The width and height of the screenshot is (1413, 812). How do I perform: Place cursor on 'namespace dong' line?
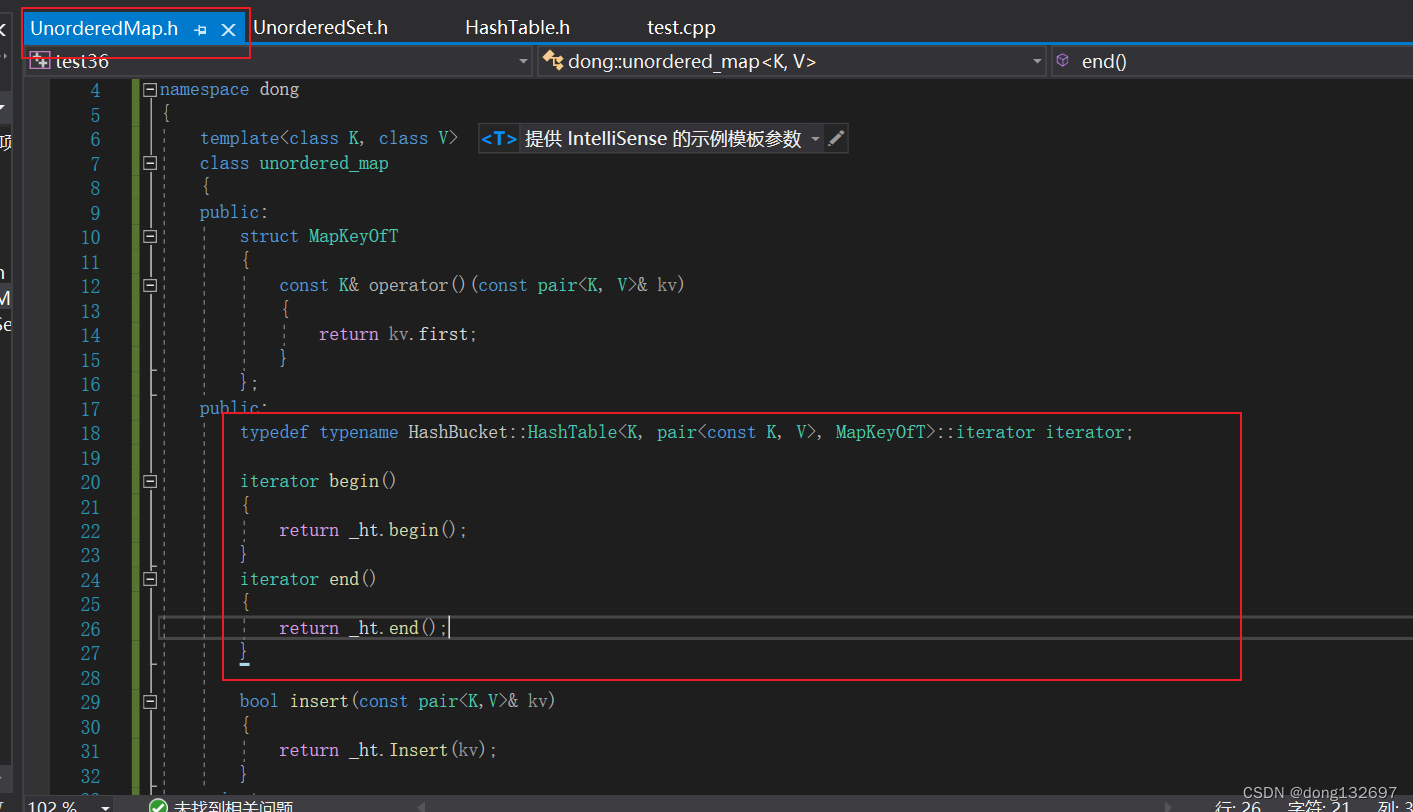click(229, 89)
